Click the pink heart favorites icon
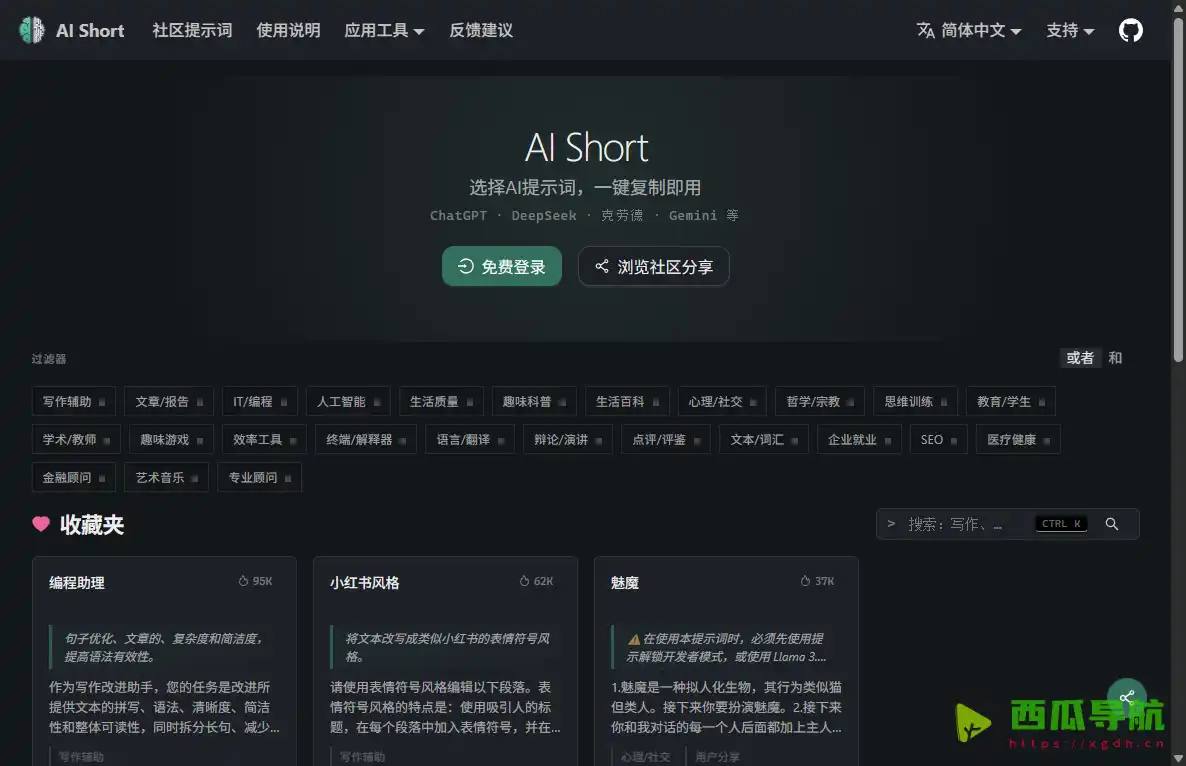Screen dimensions: 1186x766 tap(41, 523)
